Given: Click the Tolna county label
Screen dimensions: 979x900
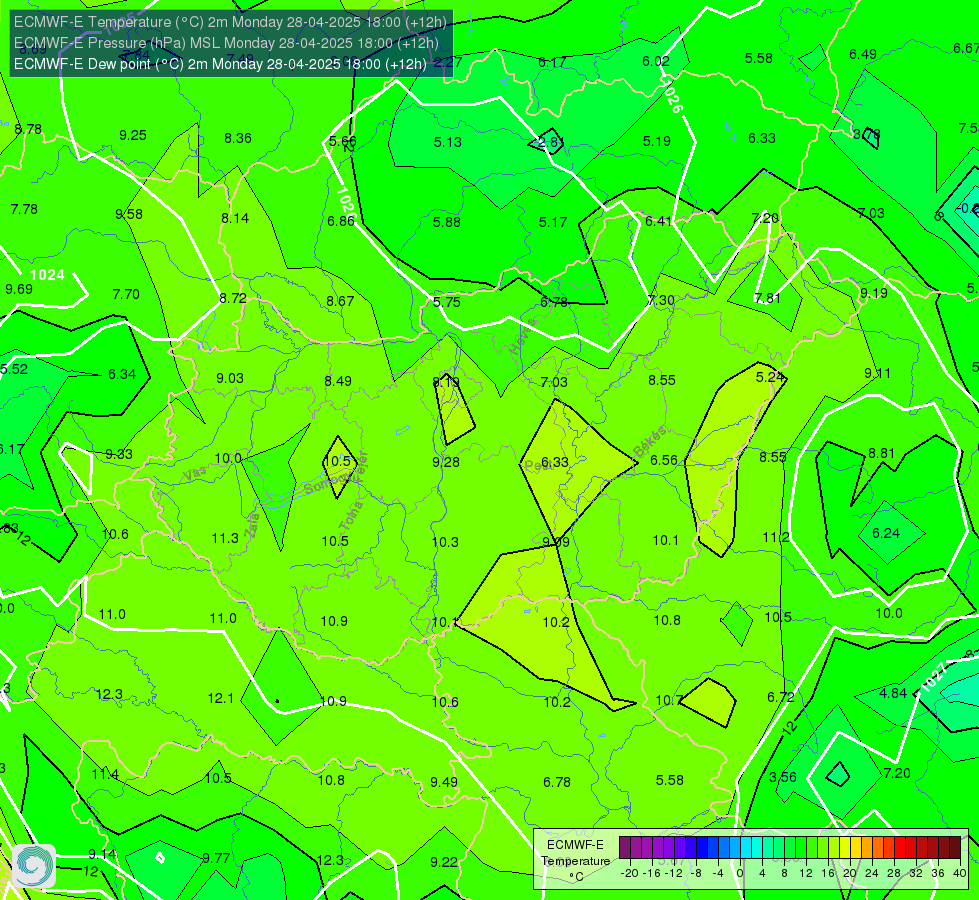Looking at the screenshot, I should tap(352, 515).
